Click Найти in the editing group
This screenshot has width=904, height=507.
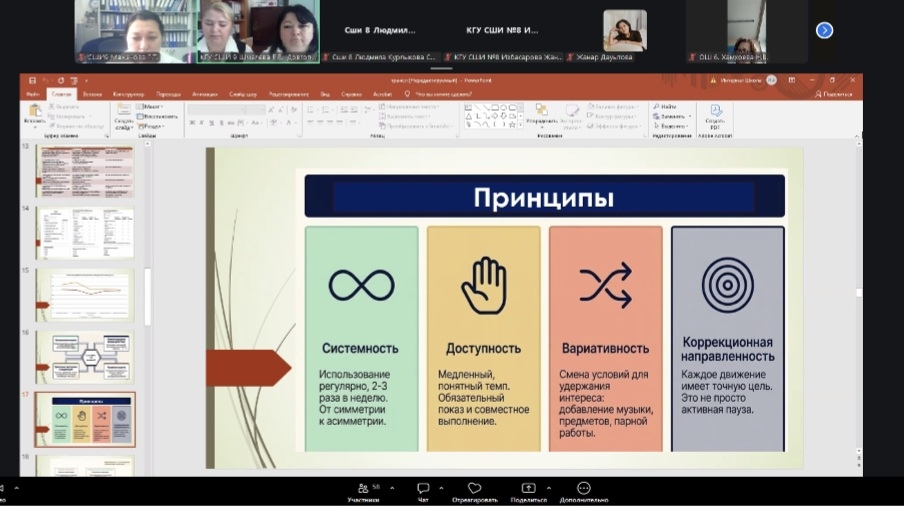pos(667,106)
